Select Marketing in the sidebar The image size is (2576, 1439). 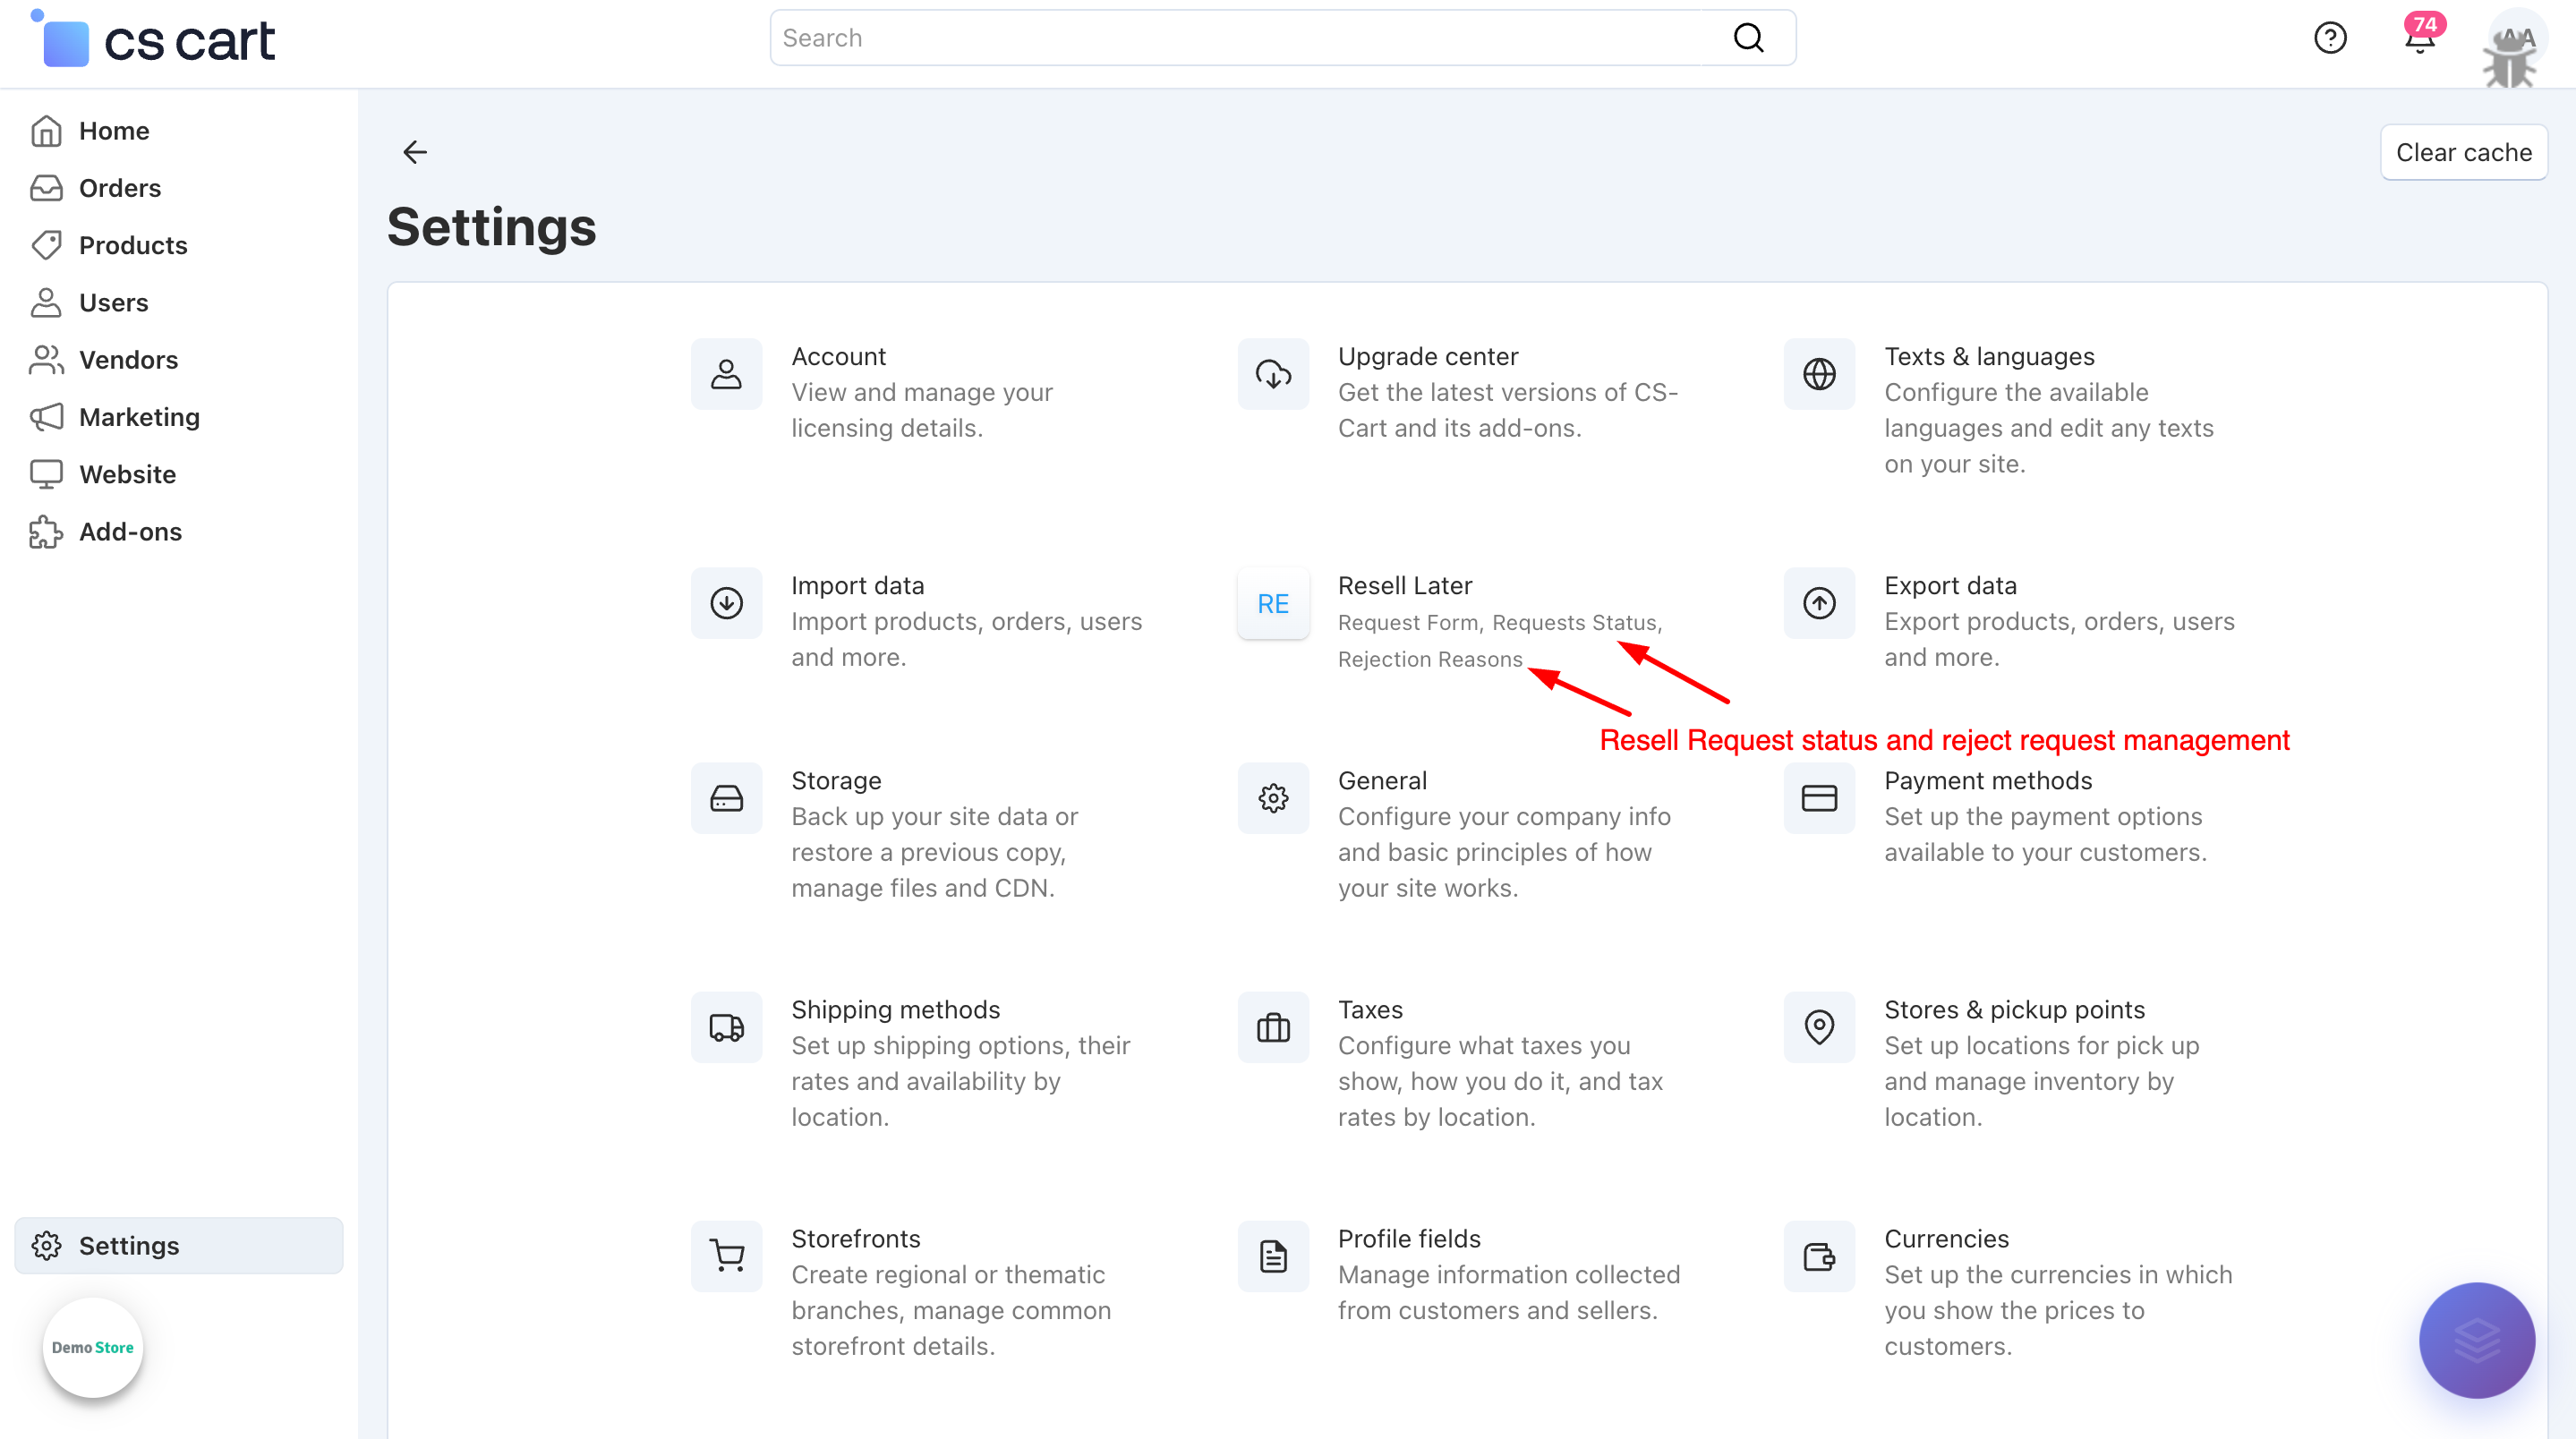(x=139, y=417)
